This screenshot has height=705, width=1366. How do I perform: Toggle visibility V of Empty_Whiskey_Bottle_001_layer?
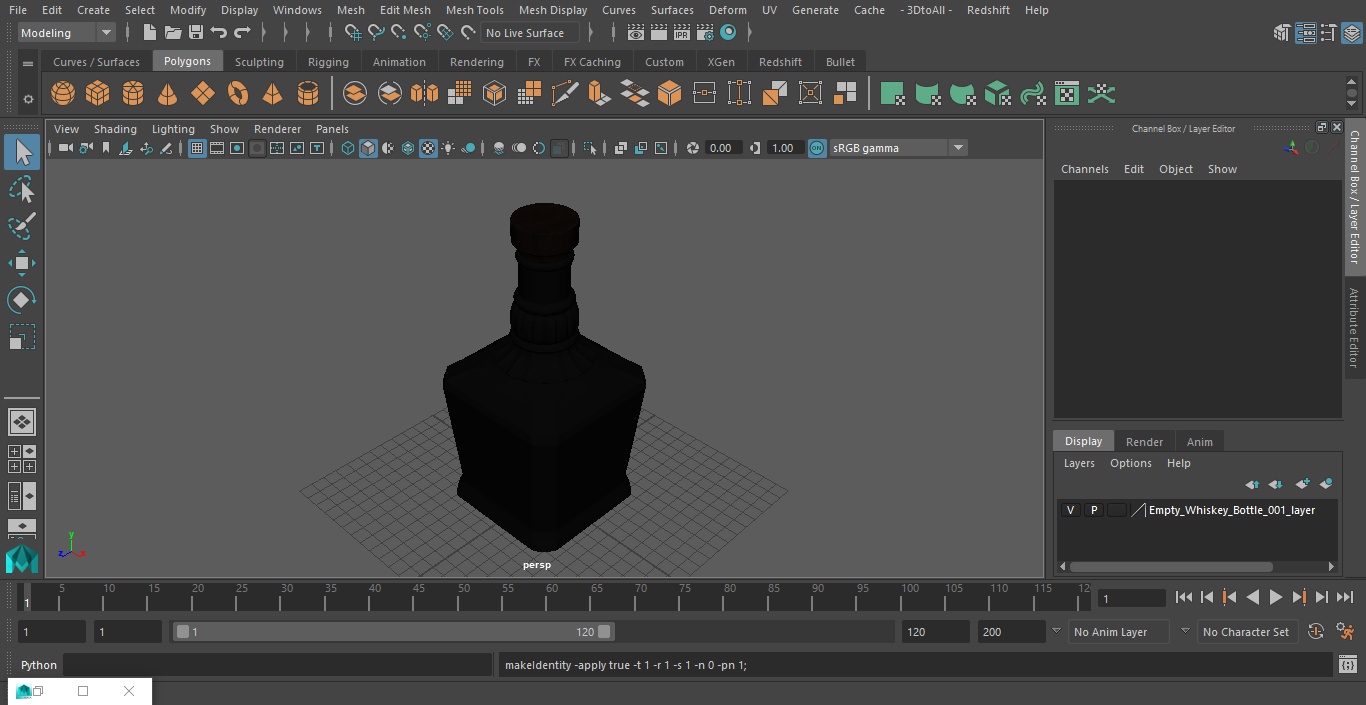pyautogui.click(x=1071, y=510)
